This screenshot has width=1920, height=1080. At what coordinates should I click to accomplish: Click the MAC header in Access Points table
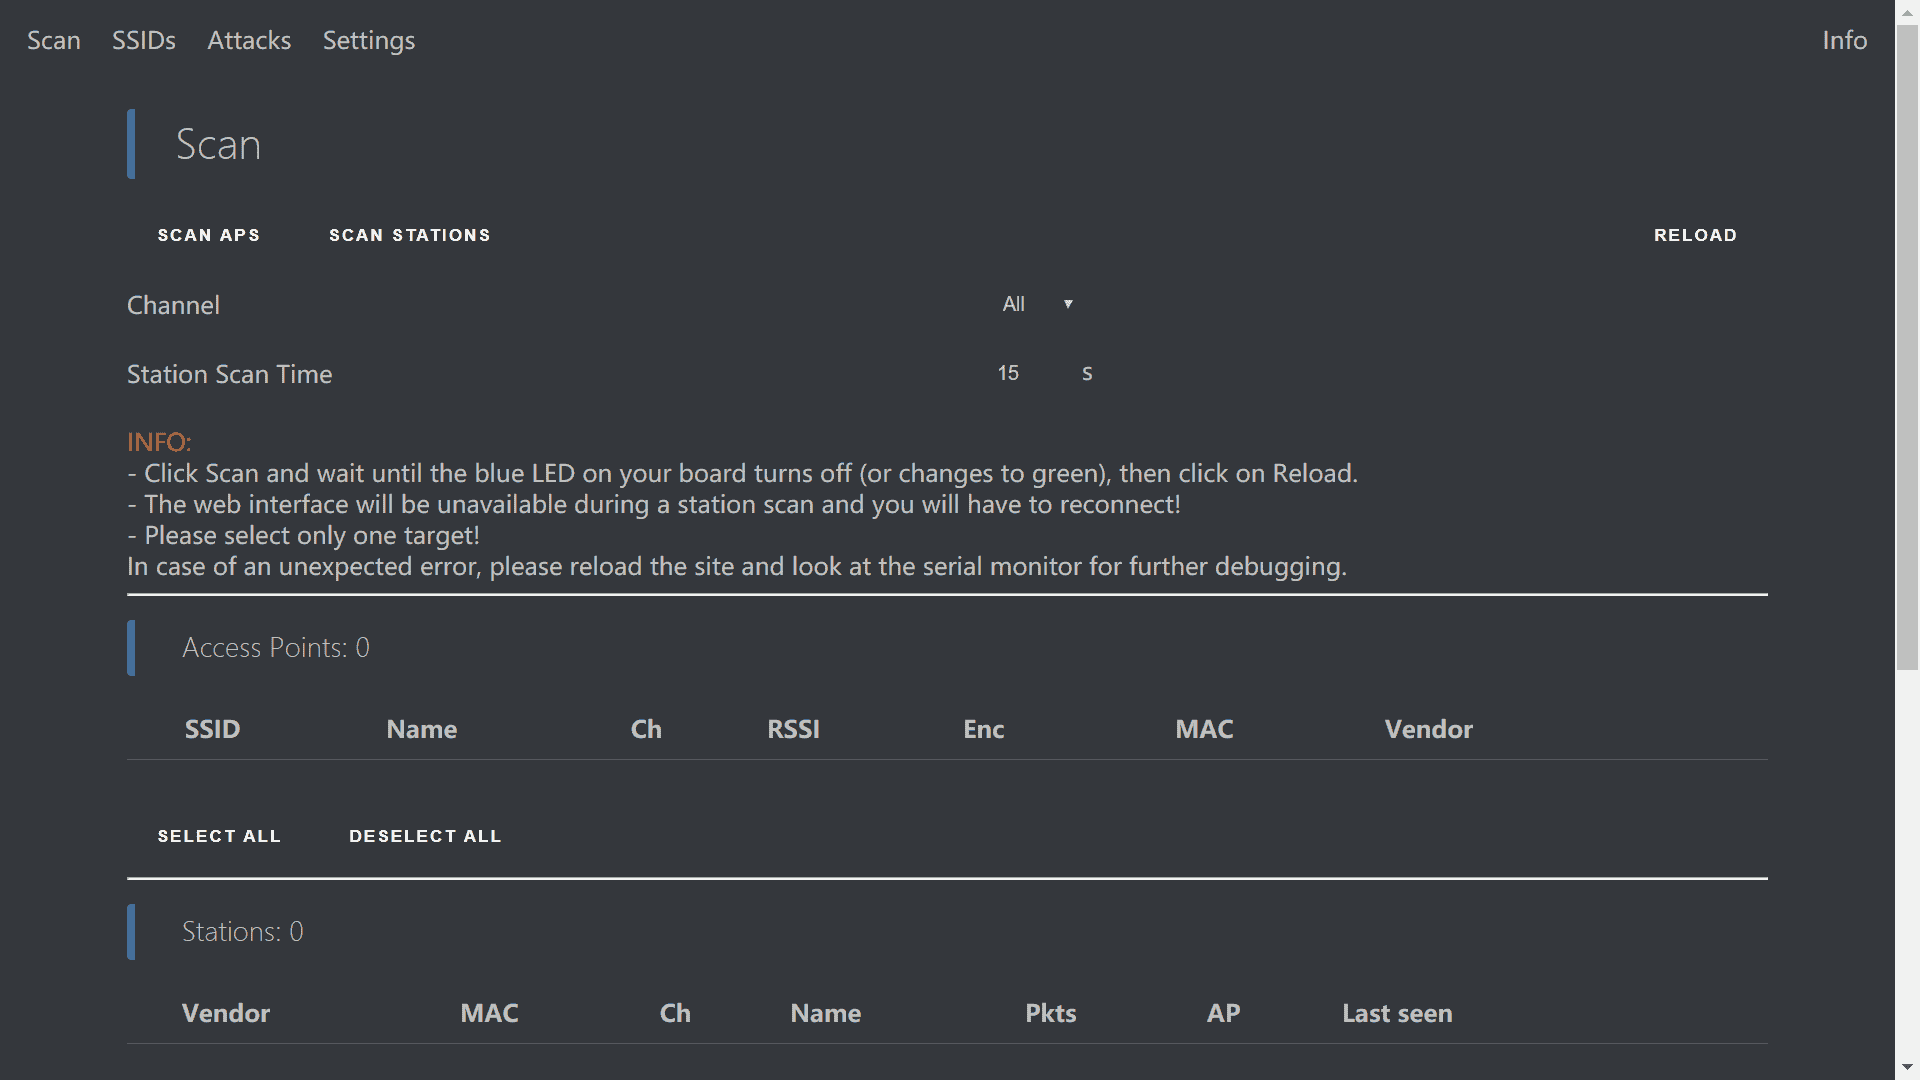tap(1204, 729)
